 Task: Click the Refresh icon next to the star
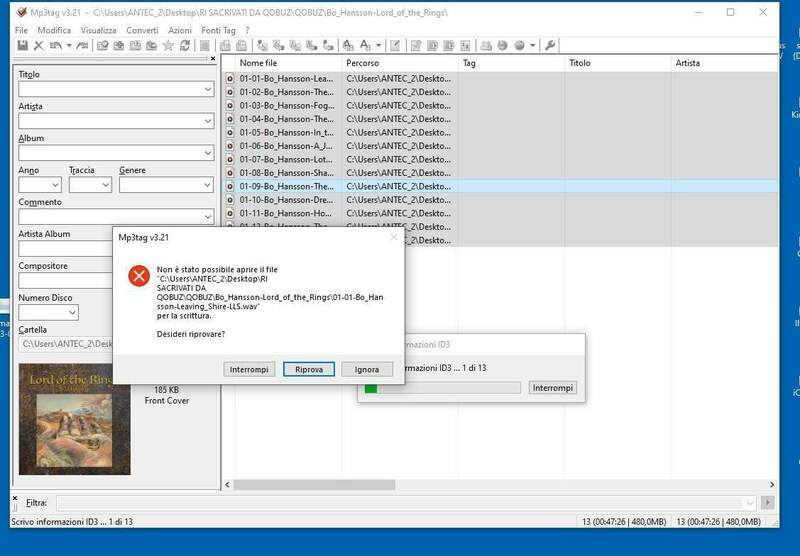184,46
